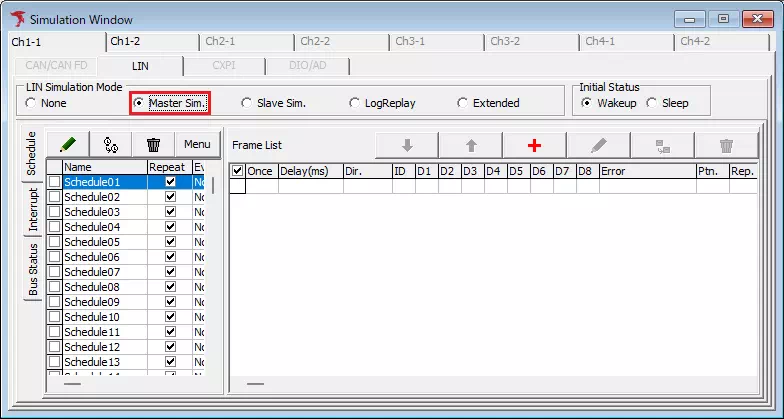Click the green pencil edit schedule icon
Screen dimensions: 784x419
click(x=68, y=145)
